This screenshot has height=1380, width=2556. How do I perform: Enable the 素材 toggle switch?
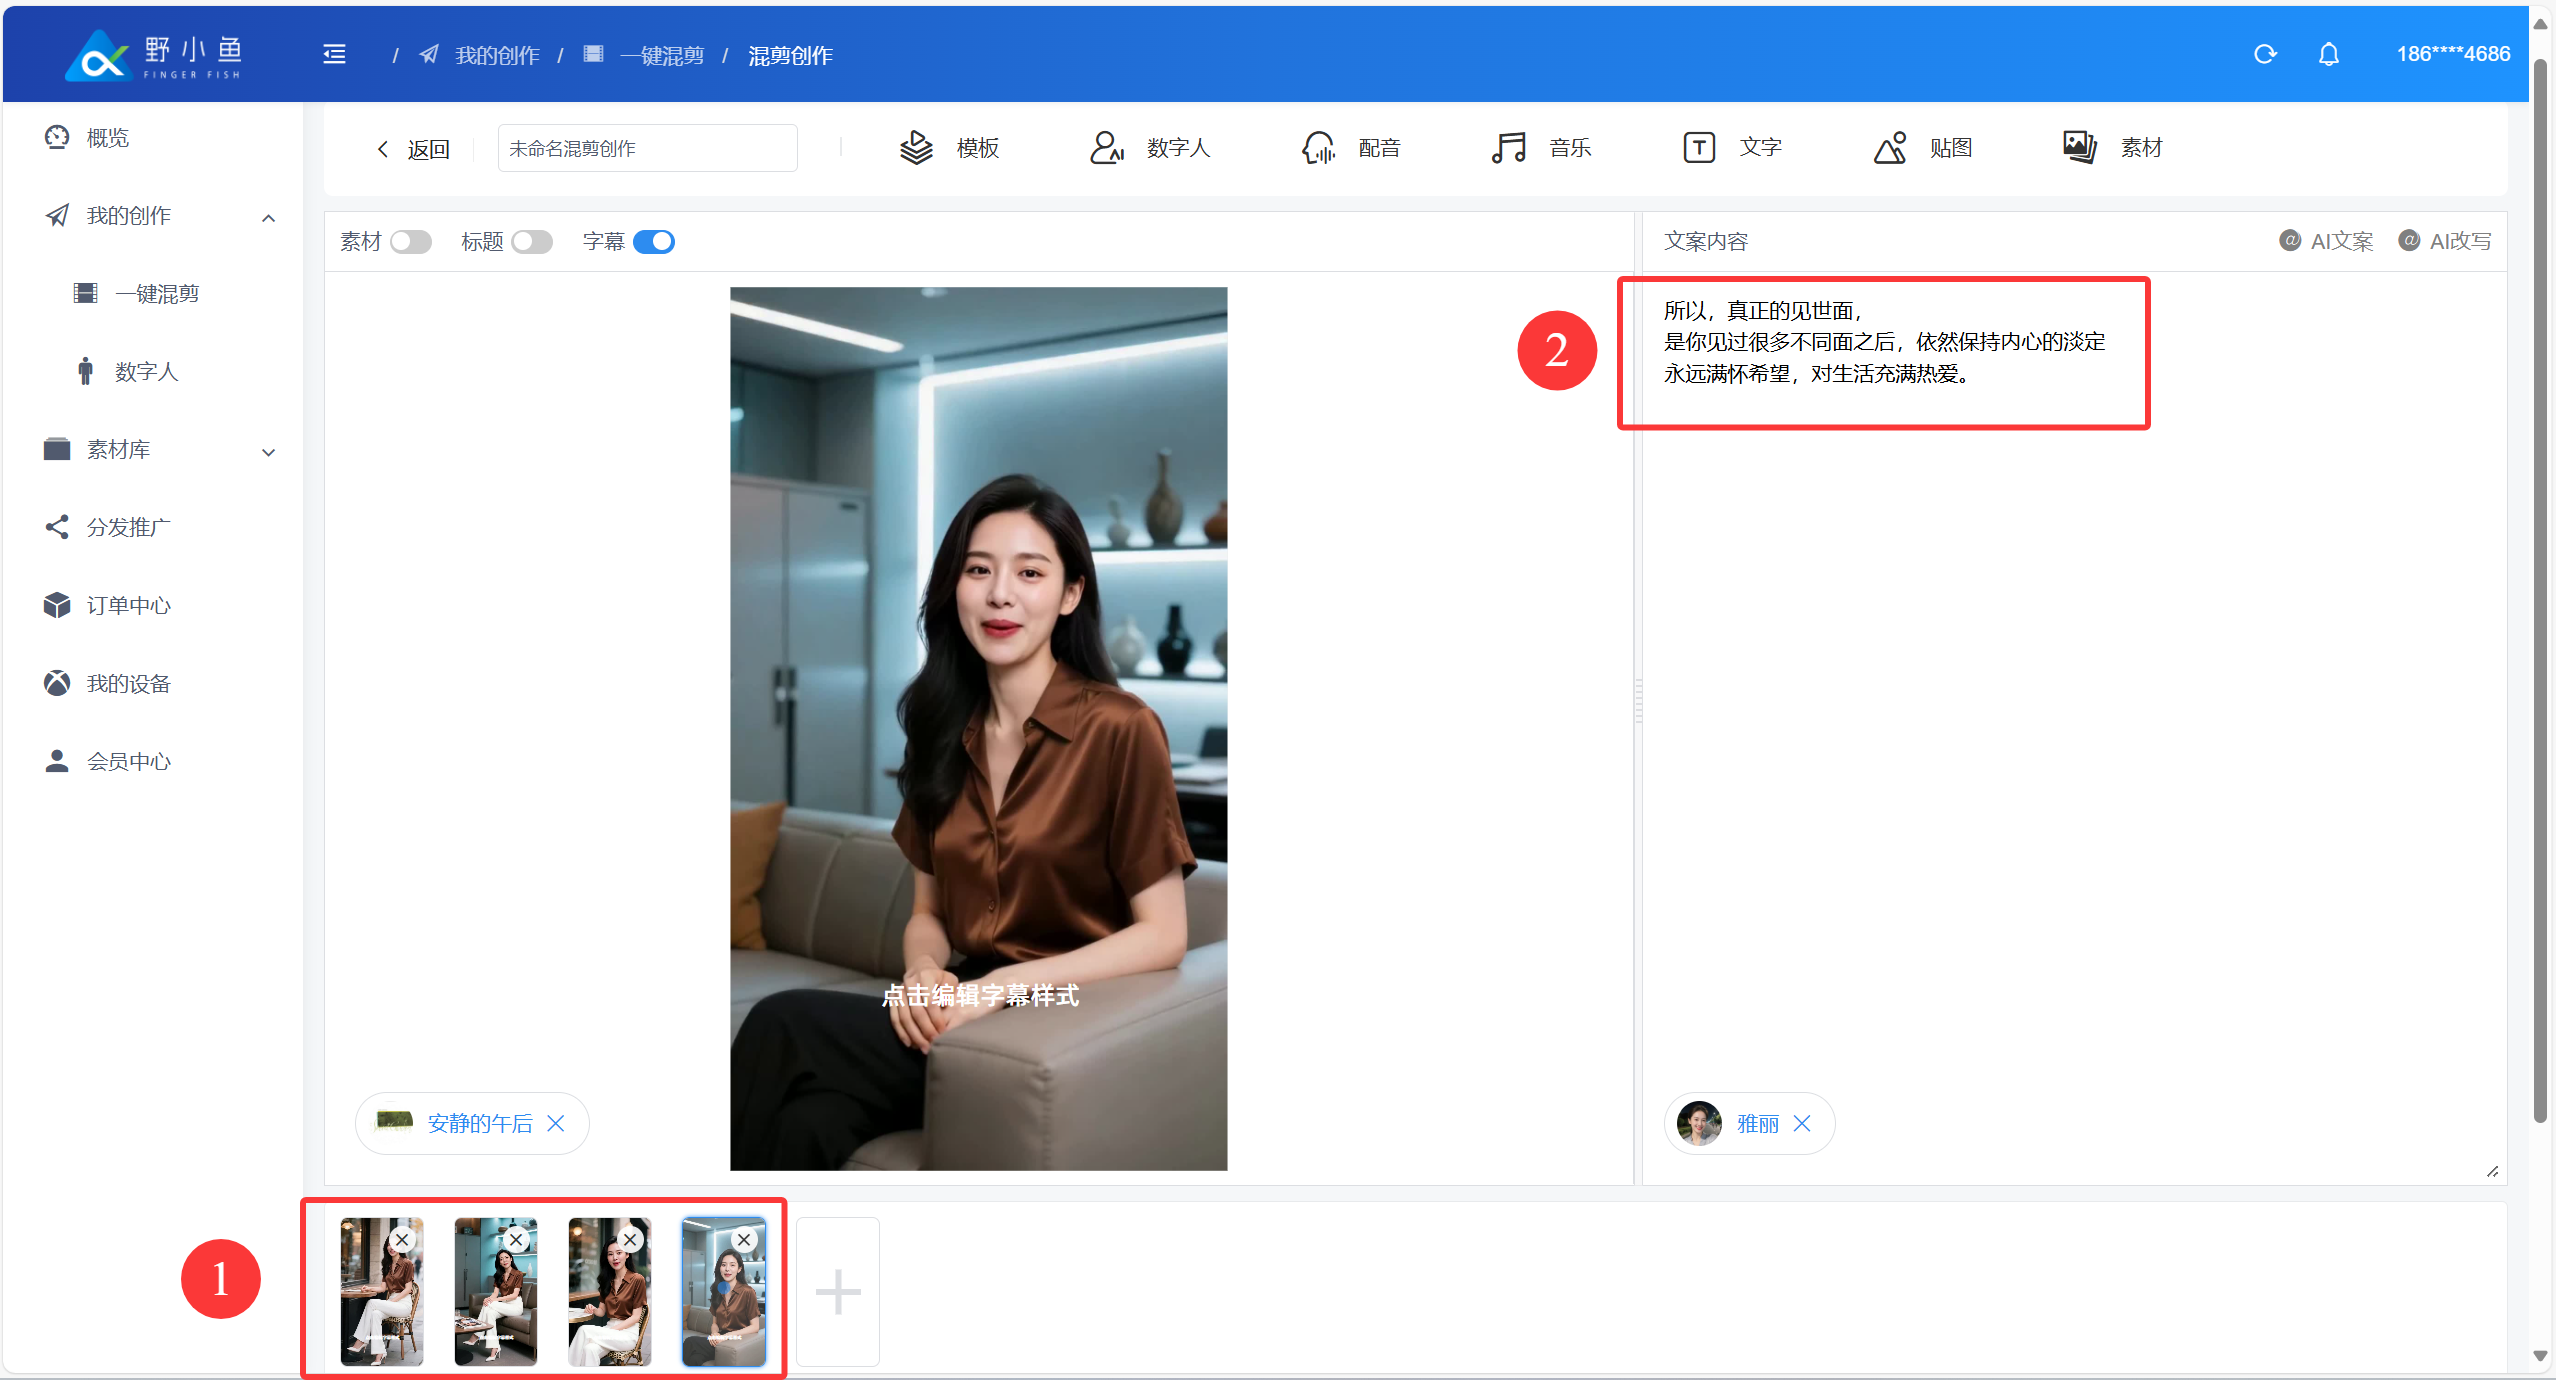point(410,242)
